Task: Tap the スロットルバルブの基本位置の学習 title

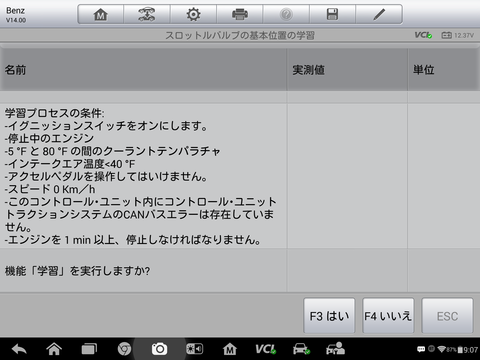Action: click(x=240, y=35)
